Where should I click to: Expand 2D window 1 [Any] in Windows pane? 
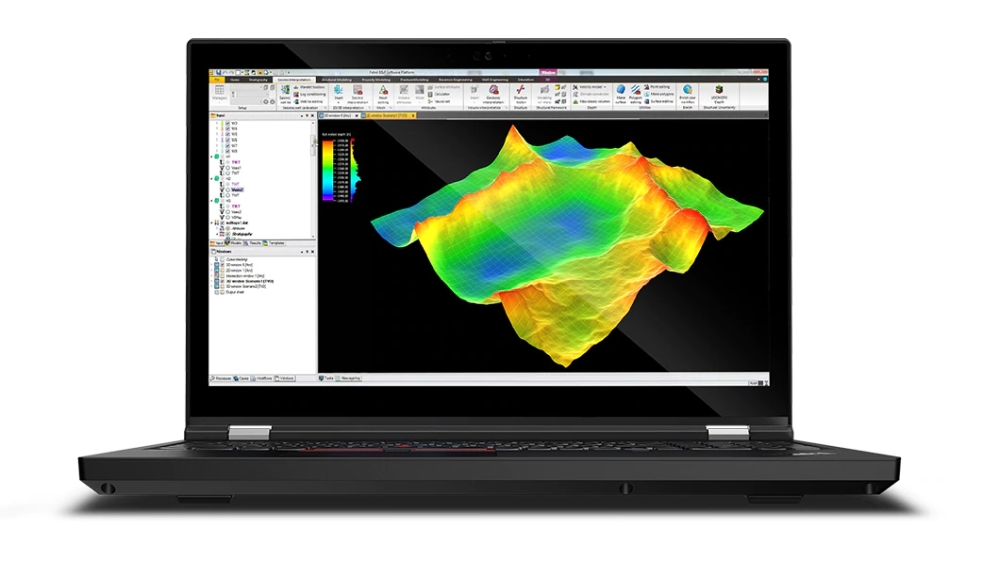212,270
